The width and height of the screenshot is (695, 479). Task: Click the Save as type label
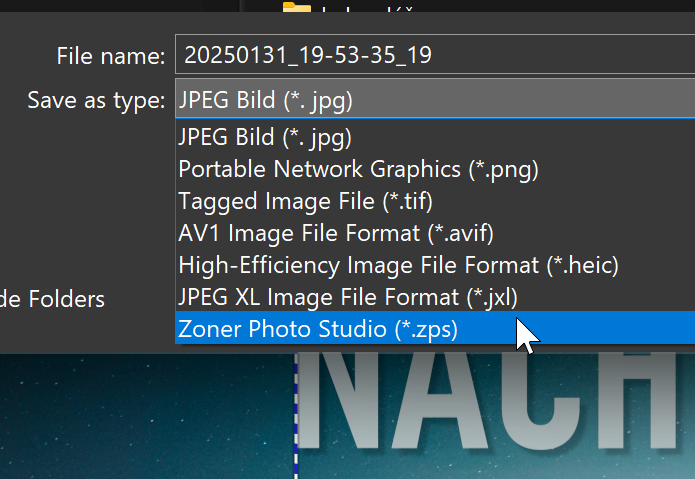point(96,100)
